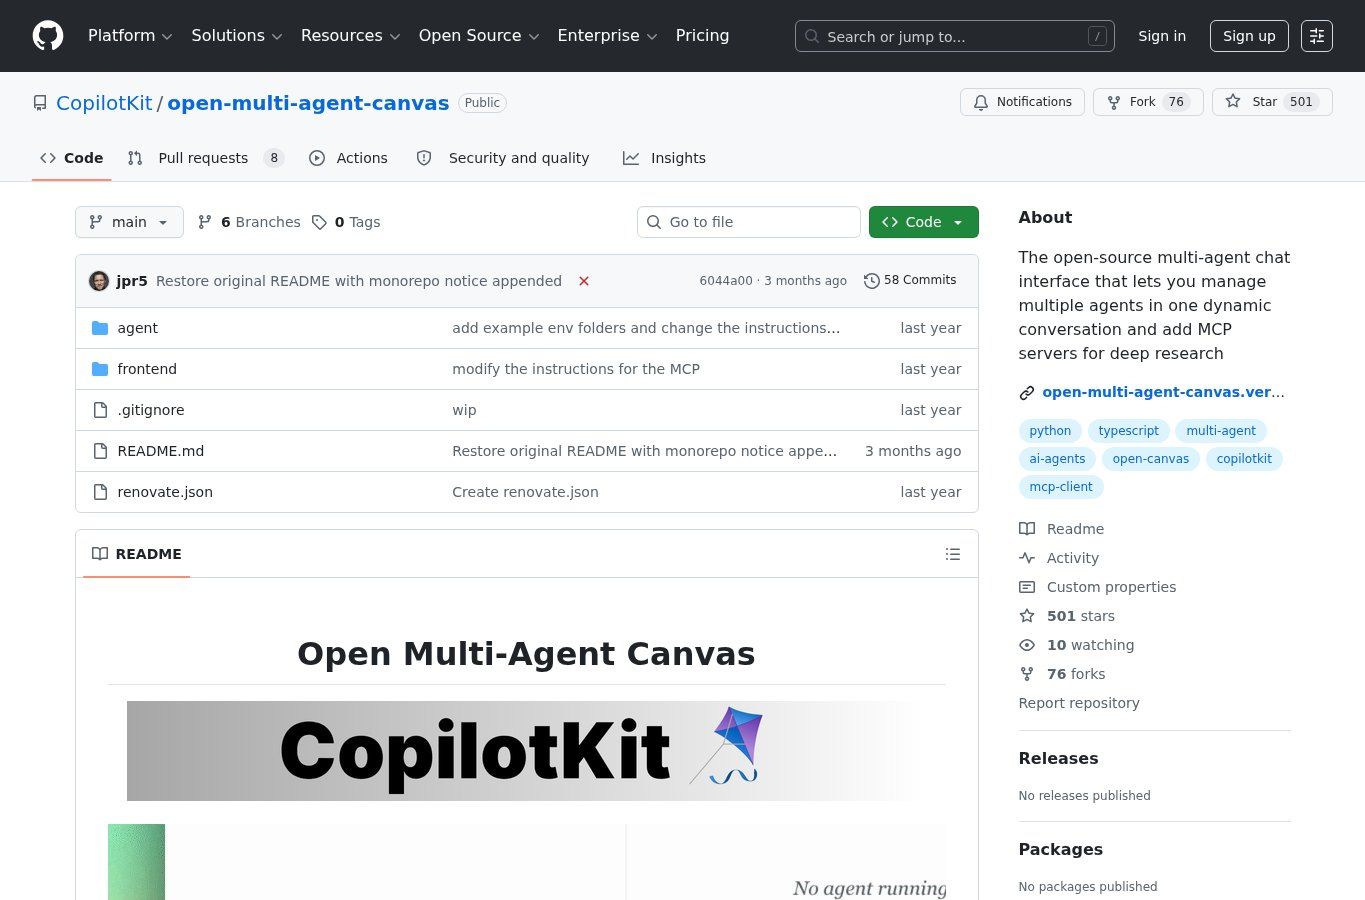Click the frontend folder icon
Screen dimensions: 1365x900
(100, 369)
